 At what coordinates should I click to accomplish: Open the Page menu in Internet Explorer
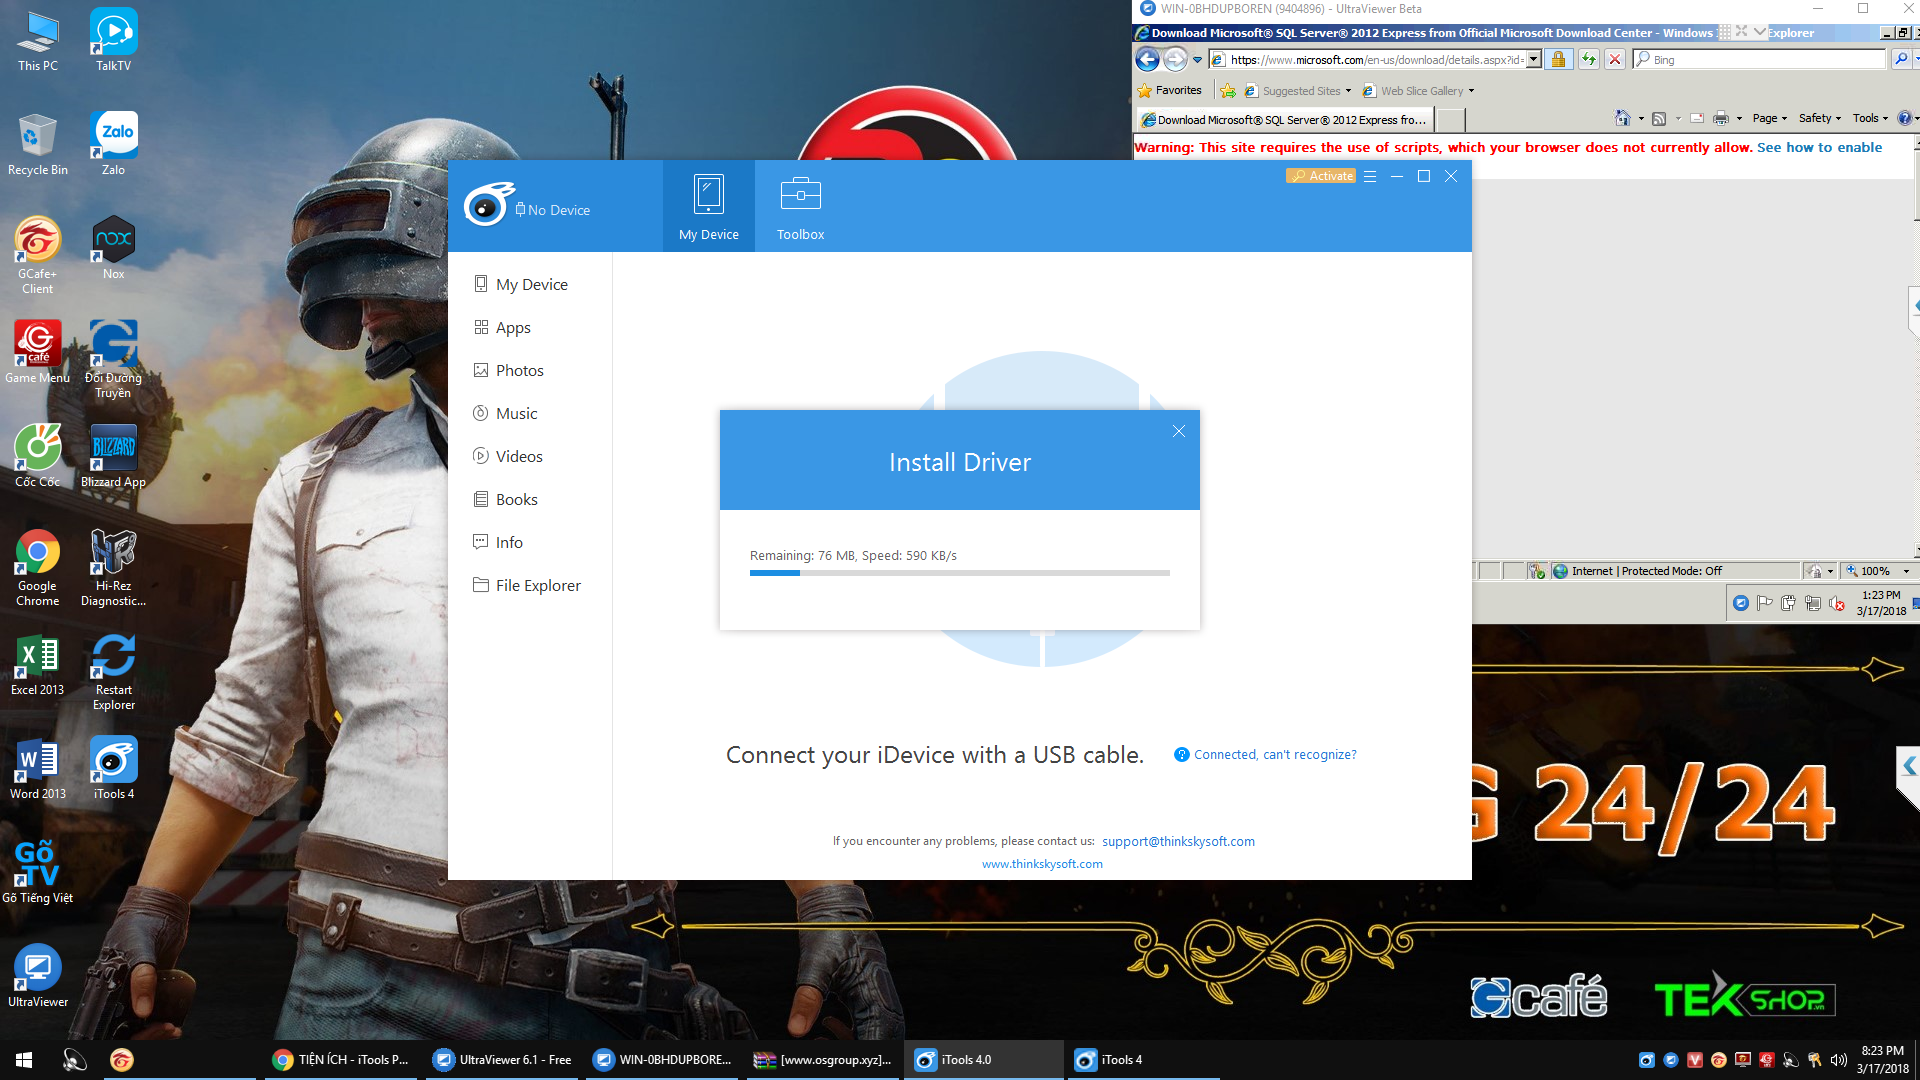[x=1769, y=118]
